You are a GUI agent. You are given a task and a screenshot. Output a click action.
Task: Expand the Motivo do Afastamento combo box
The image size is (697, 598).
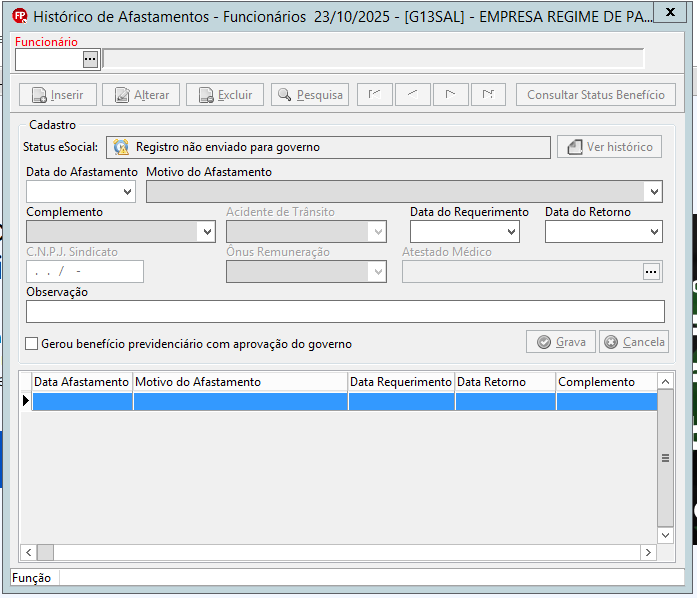(654, 192)
